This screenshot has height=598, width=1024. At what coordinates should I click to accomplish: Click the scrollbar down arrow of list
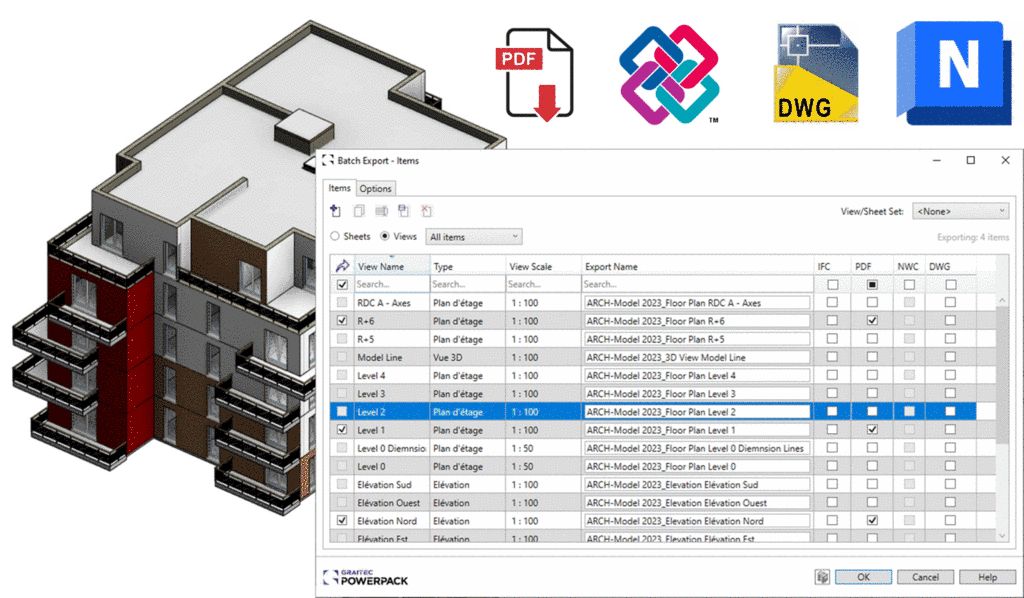pyautogui.click(x=1003, y=536)
